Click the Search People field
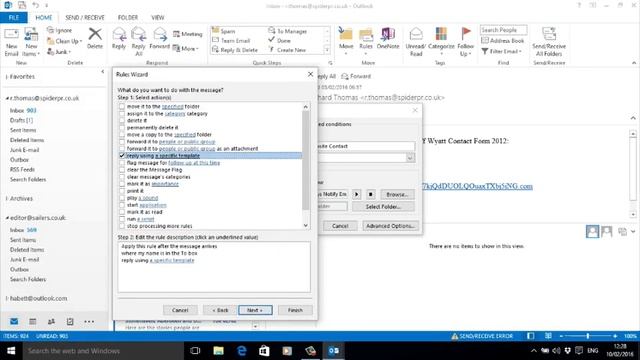640x360 pixels. click(x=503, y=30)
